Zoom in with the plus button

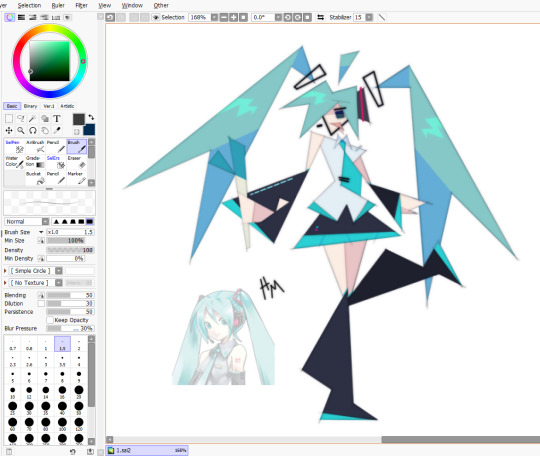pyautogui.click(x=233, y=17)
